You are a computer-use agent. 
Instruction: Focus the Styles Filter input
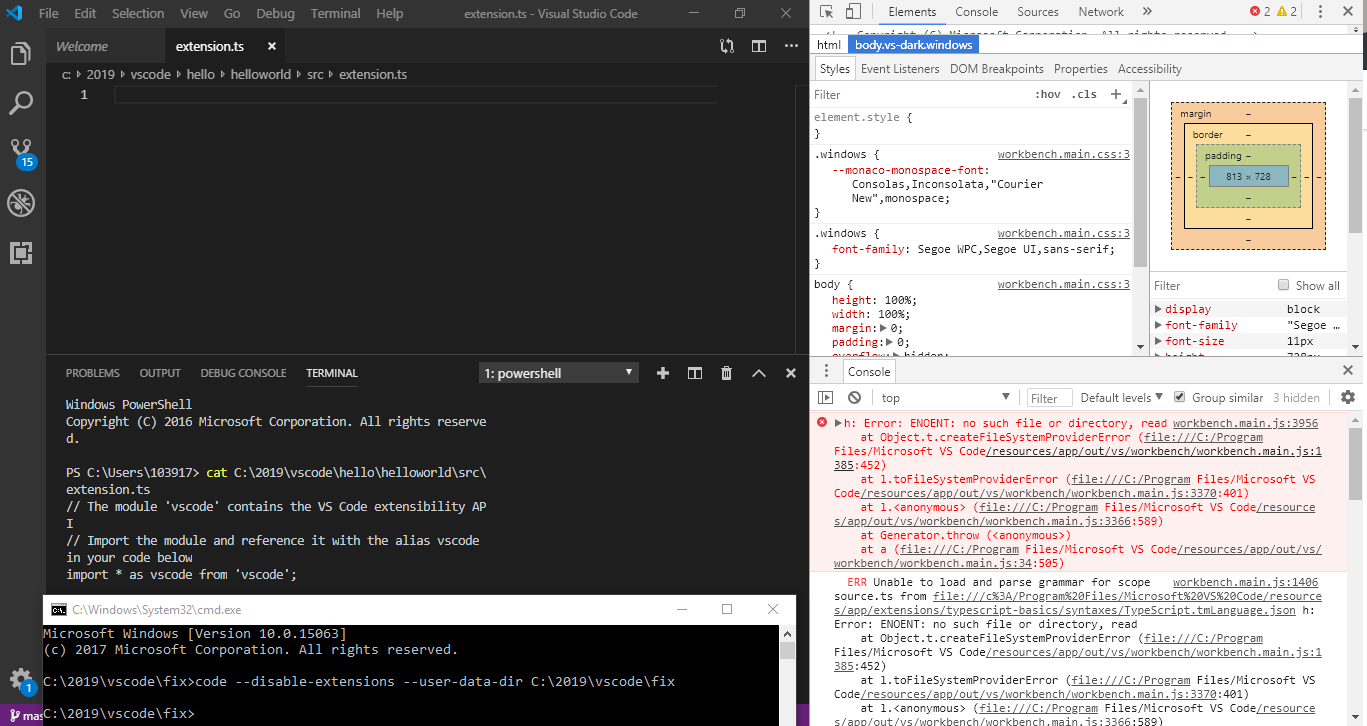[x=920, y=94]
